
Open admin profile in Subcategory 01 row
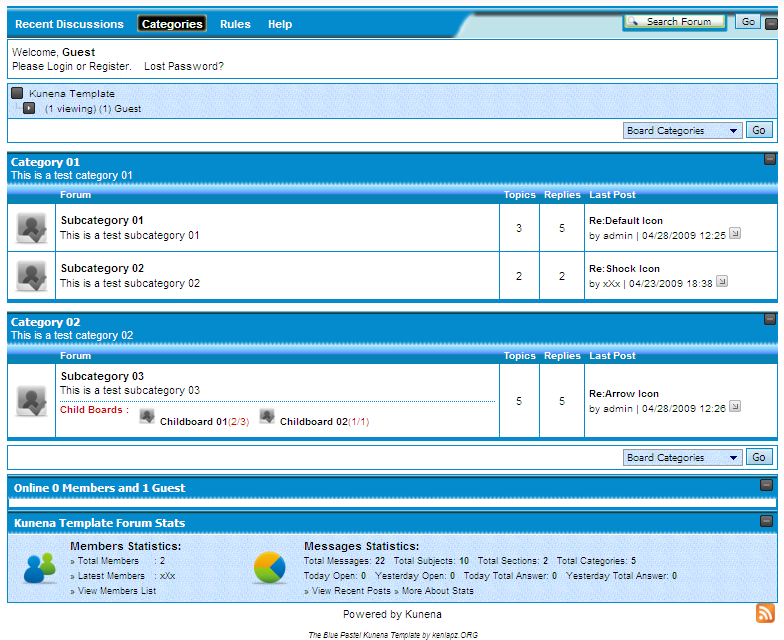pos(618,236)
